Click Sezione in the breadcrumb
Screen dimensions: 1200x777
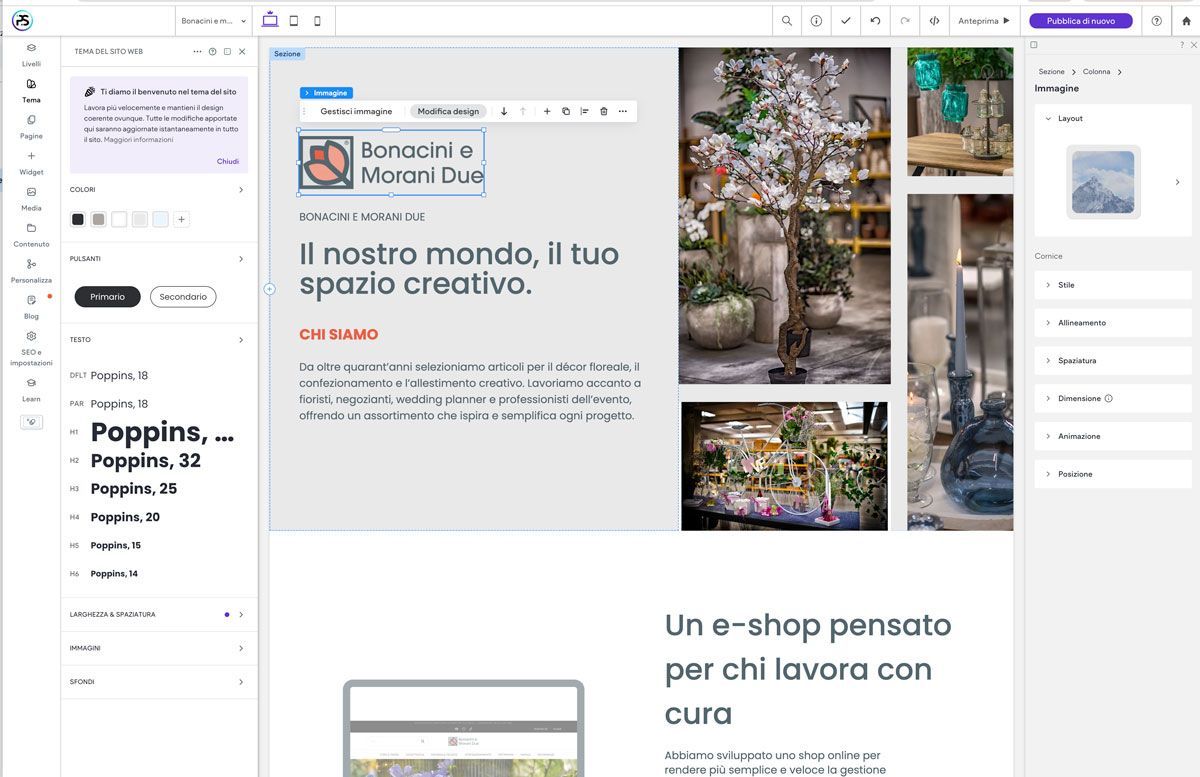point(1051,72)
